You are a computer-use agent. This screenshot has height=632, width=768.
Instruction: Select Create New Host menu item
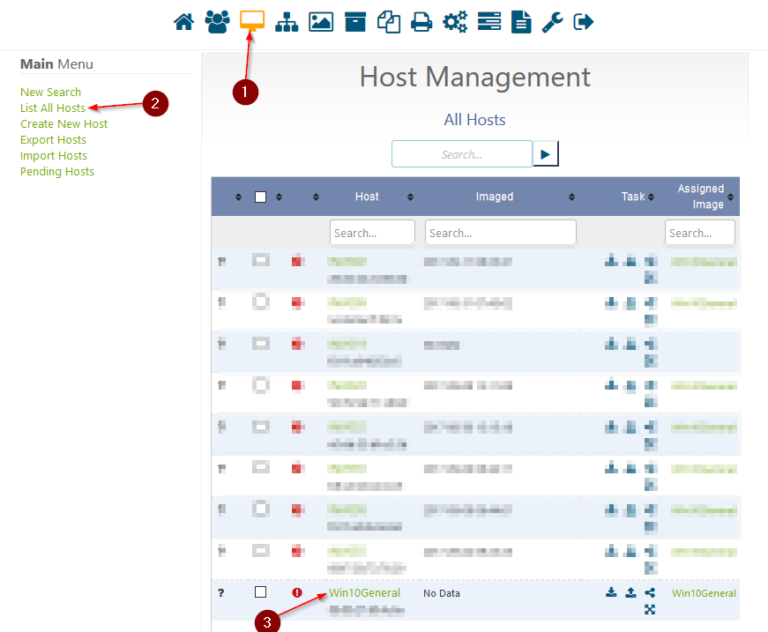coord(64,124)
